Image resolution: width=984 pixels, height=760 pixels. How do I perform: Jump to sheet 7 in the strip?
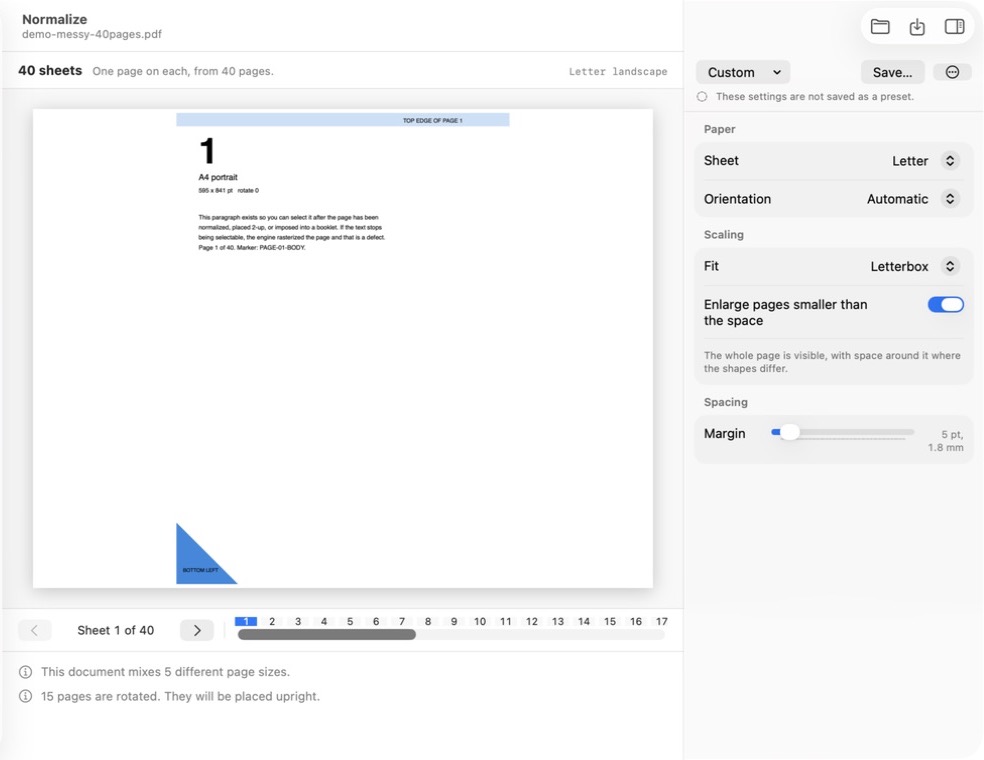[x=402, y=621]
